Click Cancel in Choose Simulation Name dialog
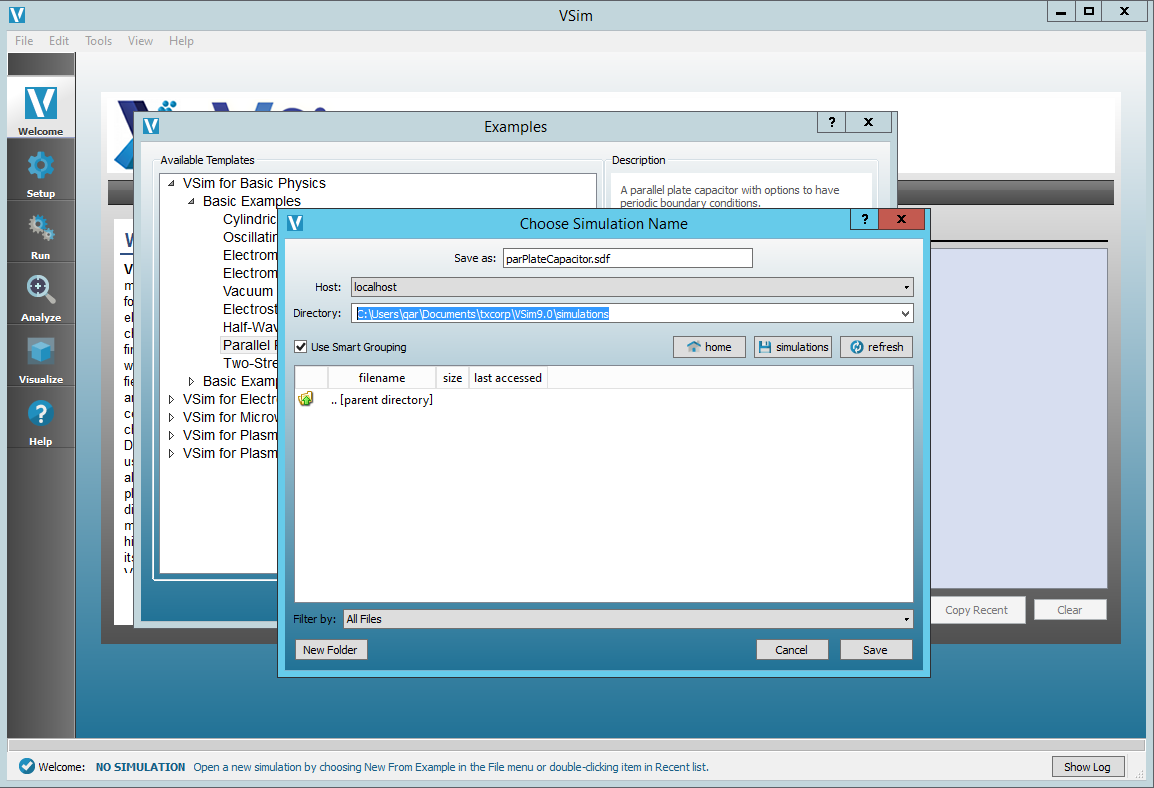1154x788 pixels. click(x=792, y=650)
